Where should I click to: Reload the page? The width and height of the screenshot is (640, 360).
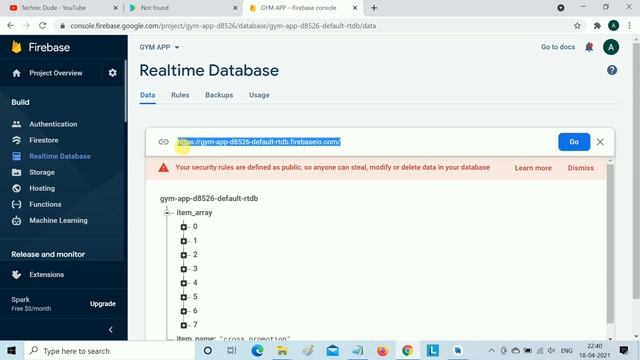[x=42, y=26]
